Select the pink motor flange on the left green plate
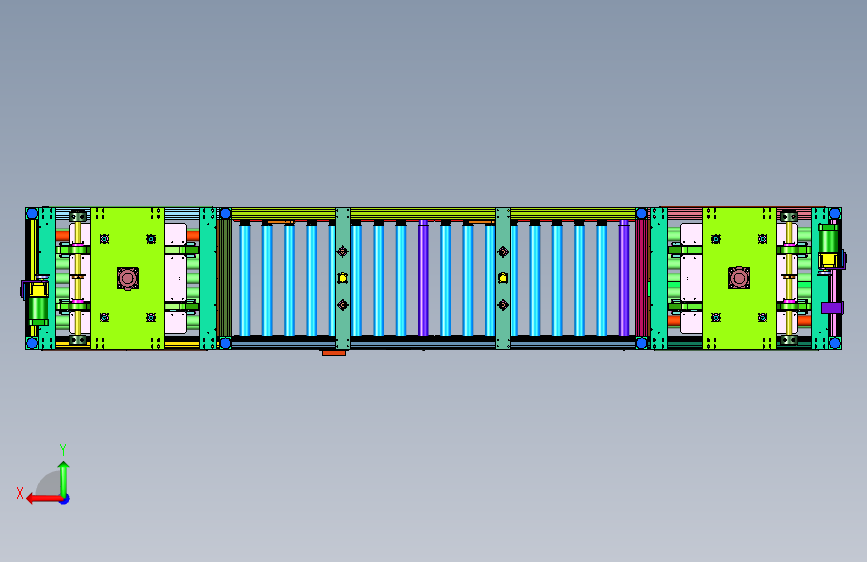This screenshot has width=867, height=562. (128, 278)
